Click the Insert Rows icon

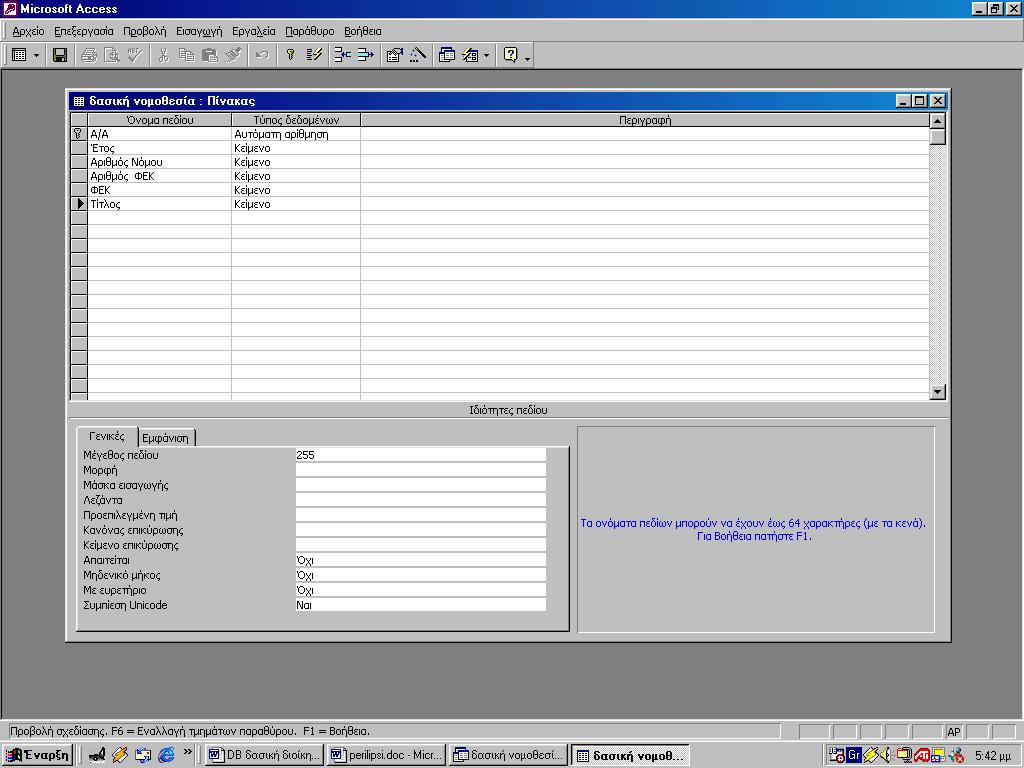342,56
